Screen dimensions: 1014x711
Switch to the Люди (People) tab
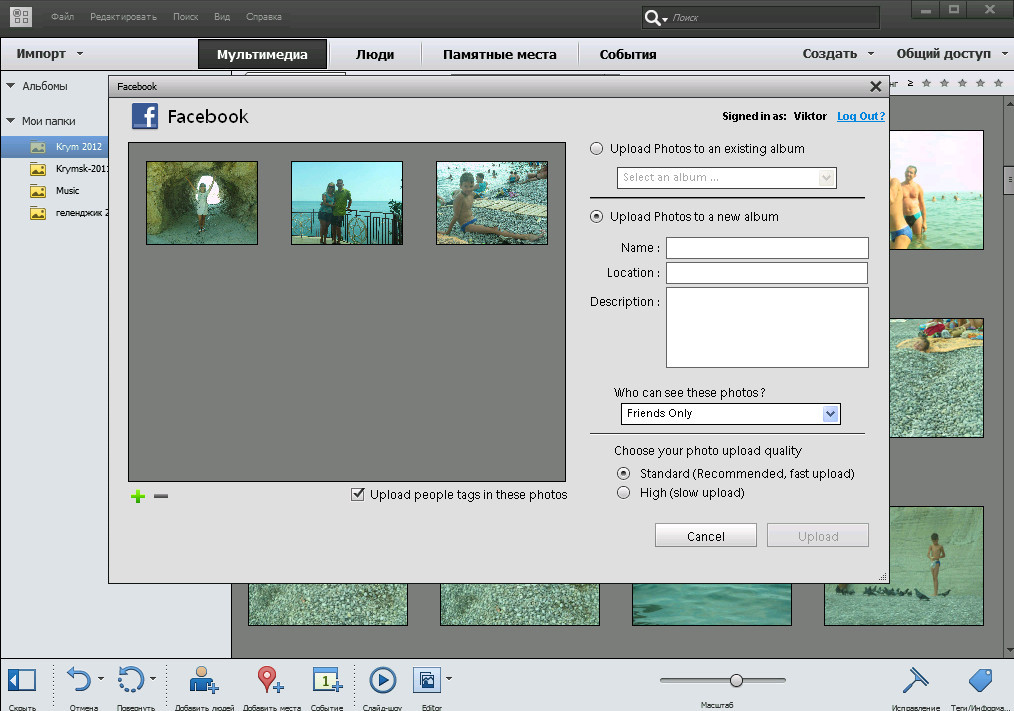coord(375,54)
